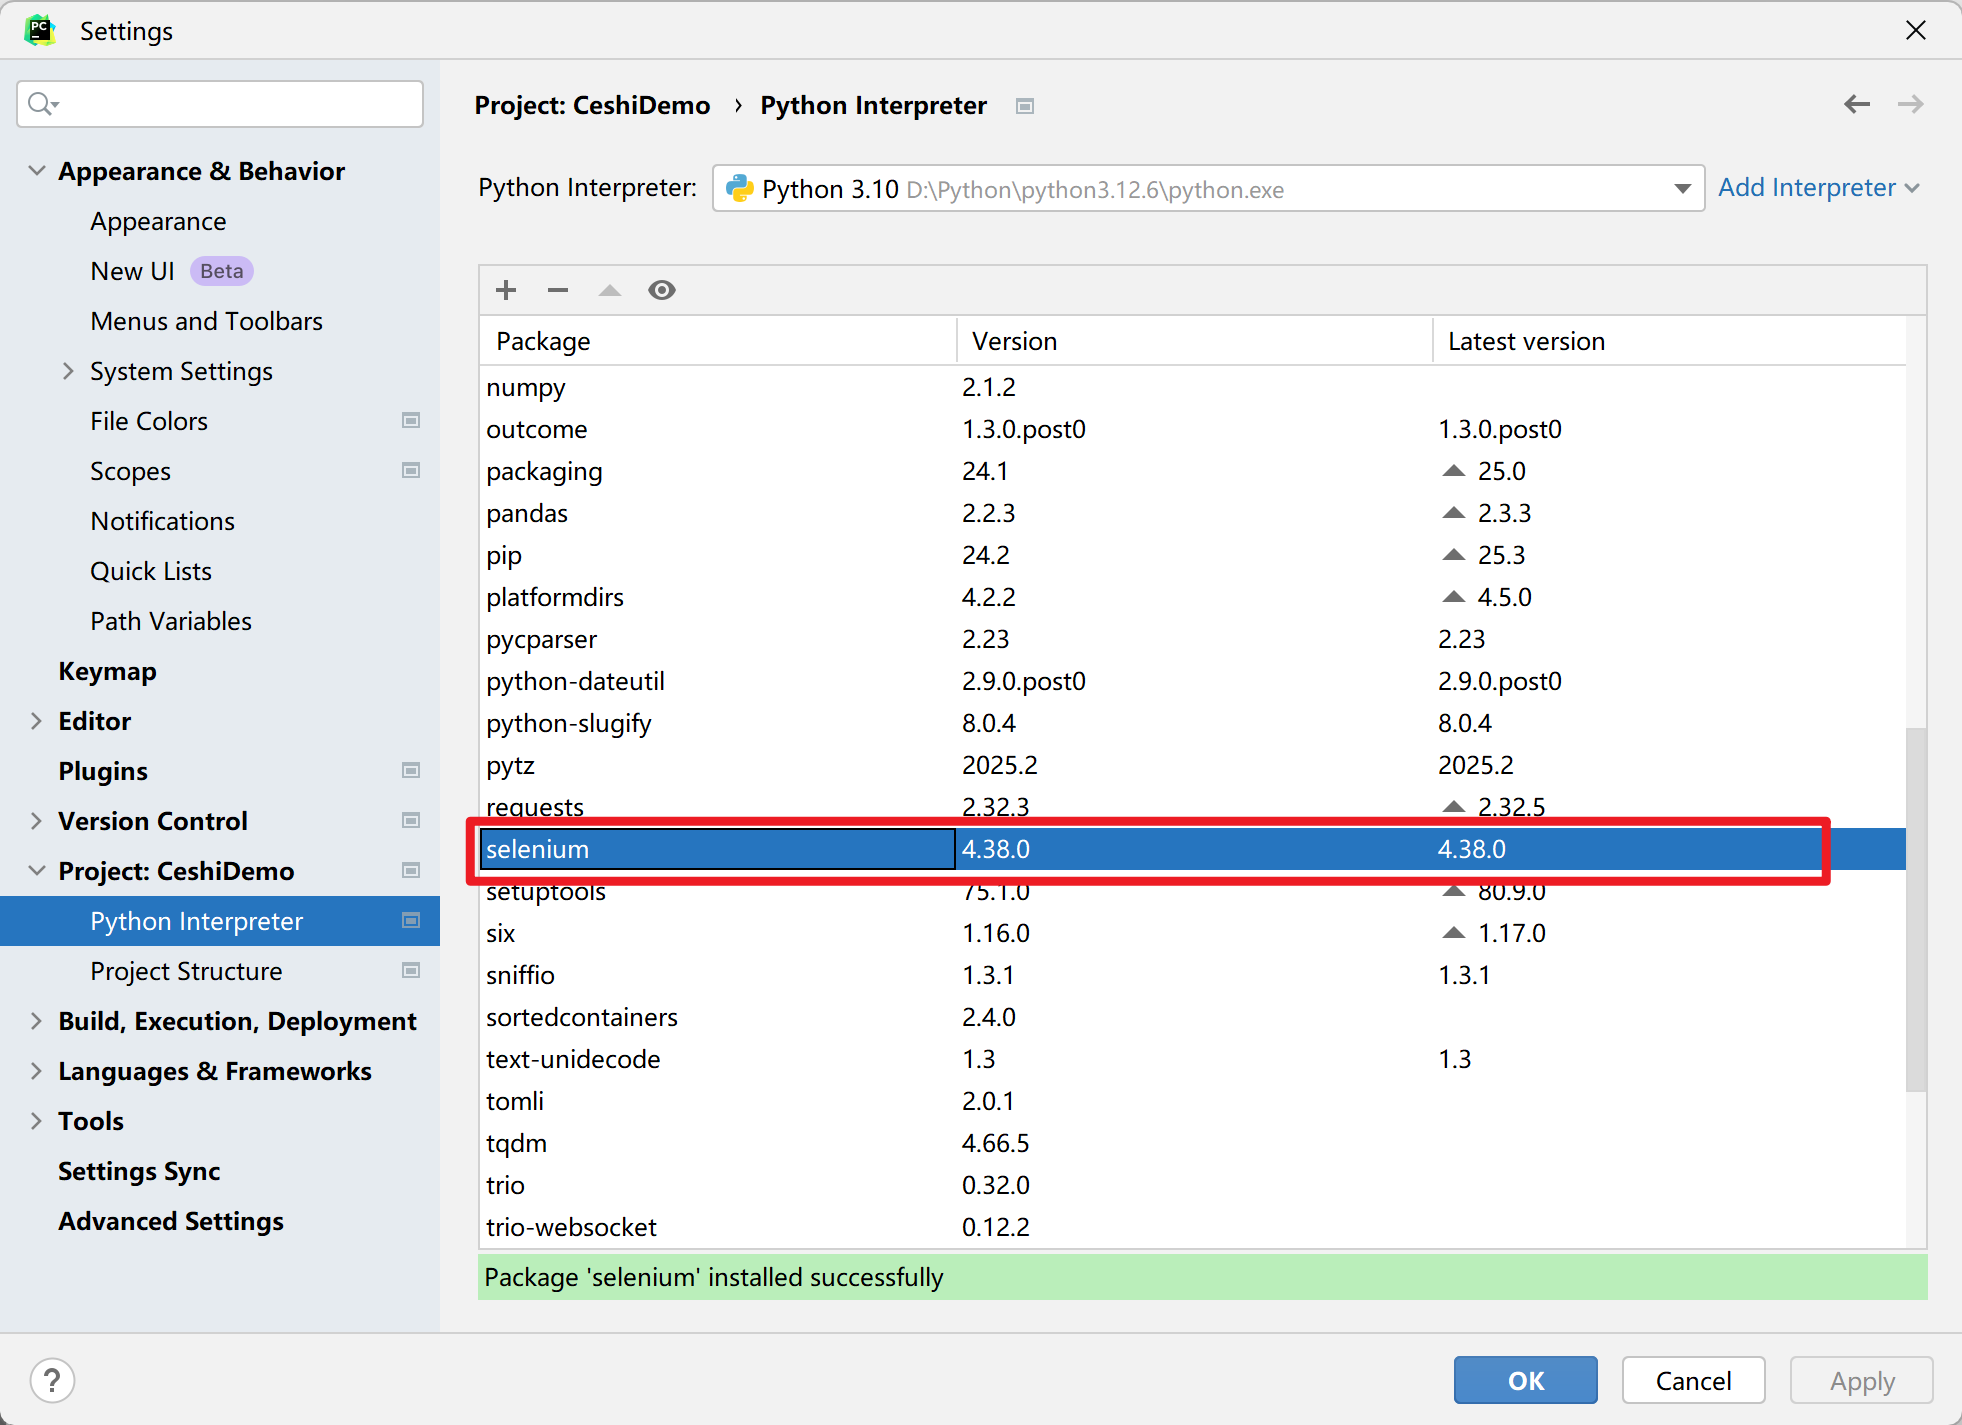This screenshot has height=1425, width=1962.
Task: Click the Package column header
Action: [x=718, y=341]
